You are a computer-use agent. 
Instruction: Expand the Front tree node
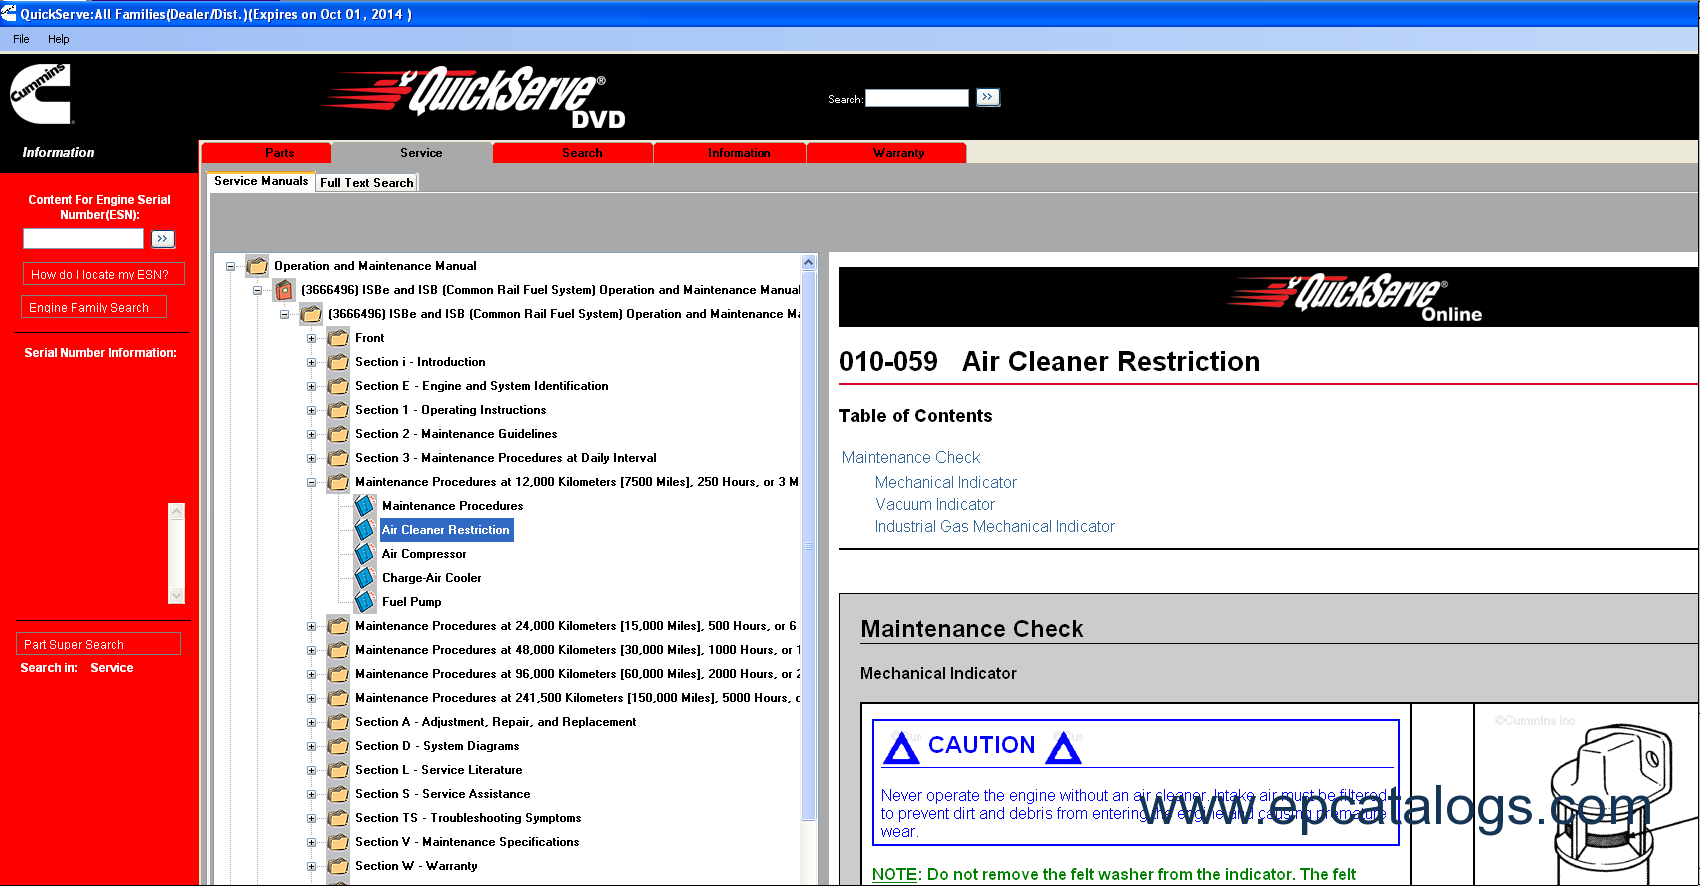click(311, 338)
